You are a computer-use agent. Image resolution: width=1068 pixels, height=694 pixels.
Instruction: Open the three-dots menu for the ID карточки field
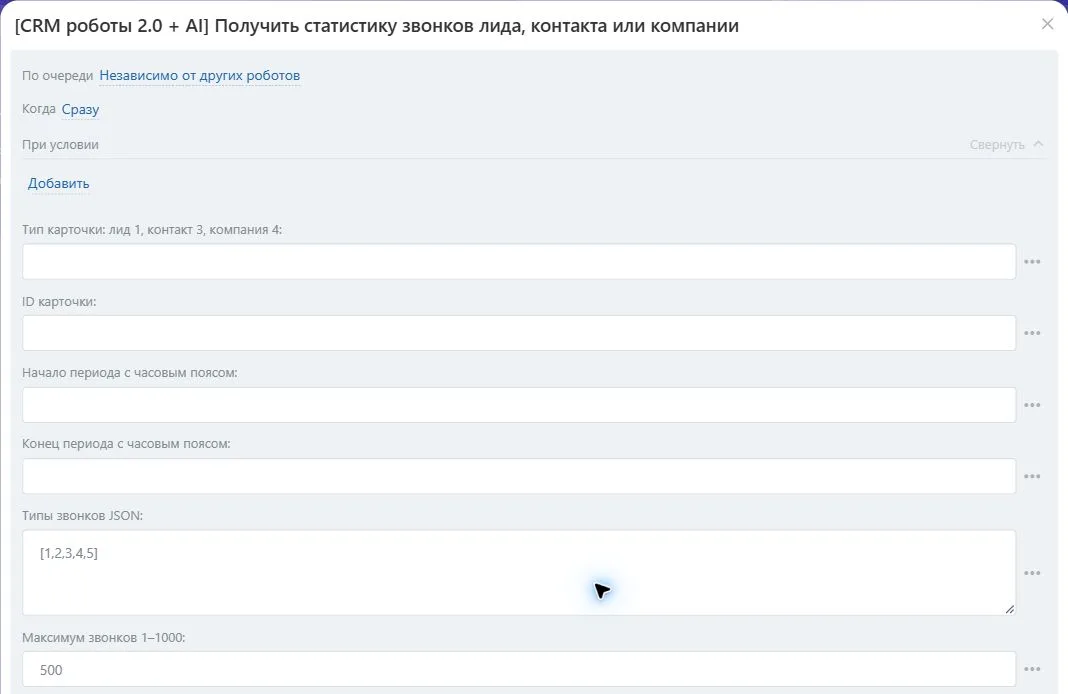click(x=1032, y=333)
